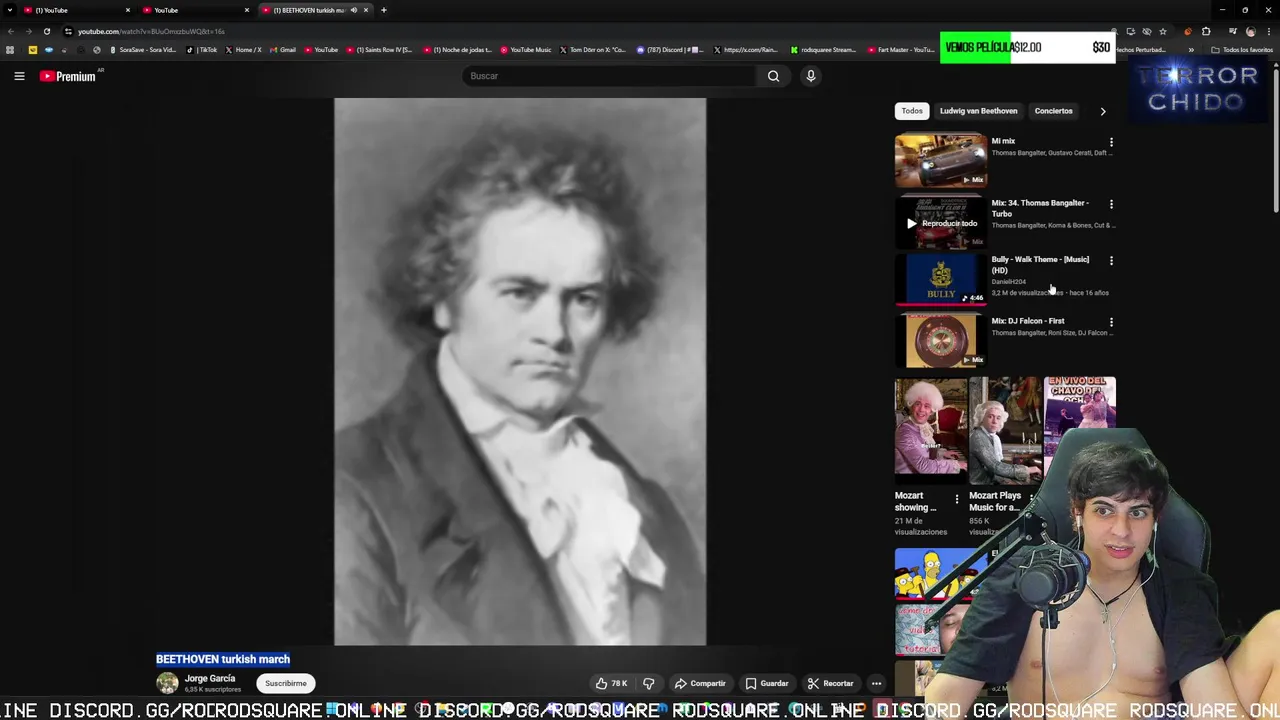The width and height of the screenshot is (1280, 720).
Task: Show more filter chips with the arrow
Action: pos(1103,111)
